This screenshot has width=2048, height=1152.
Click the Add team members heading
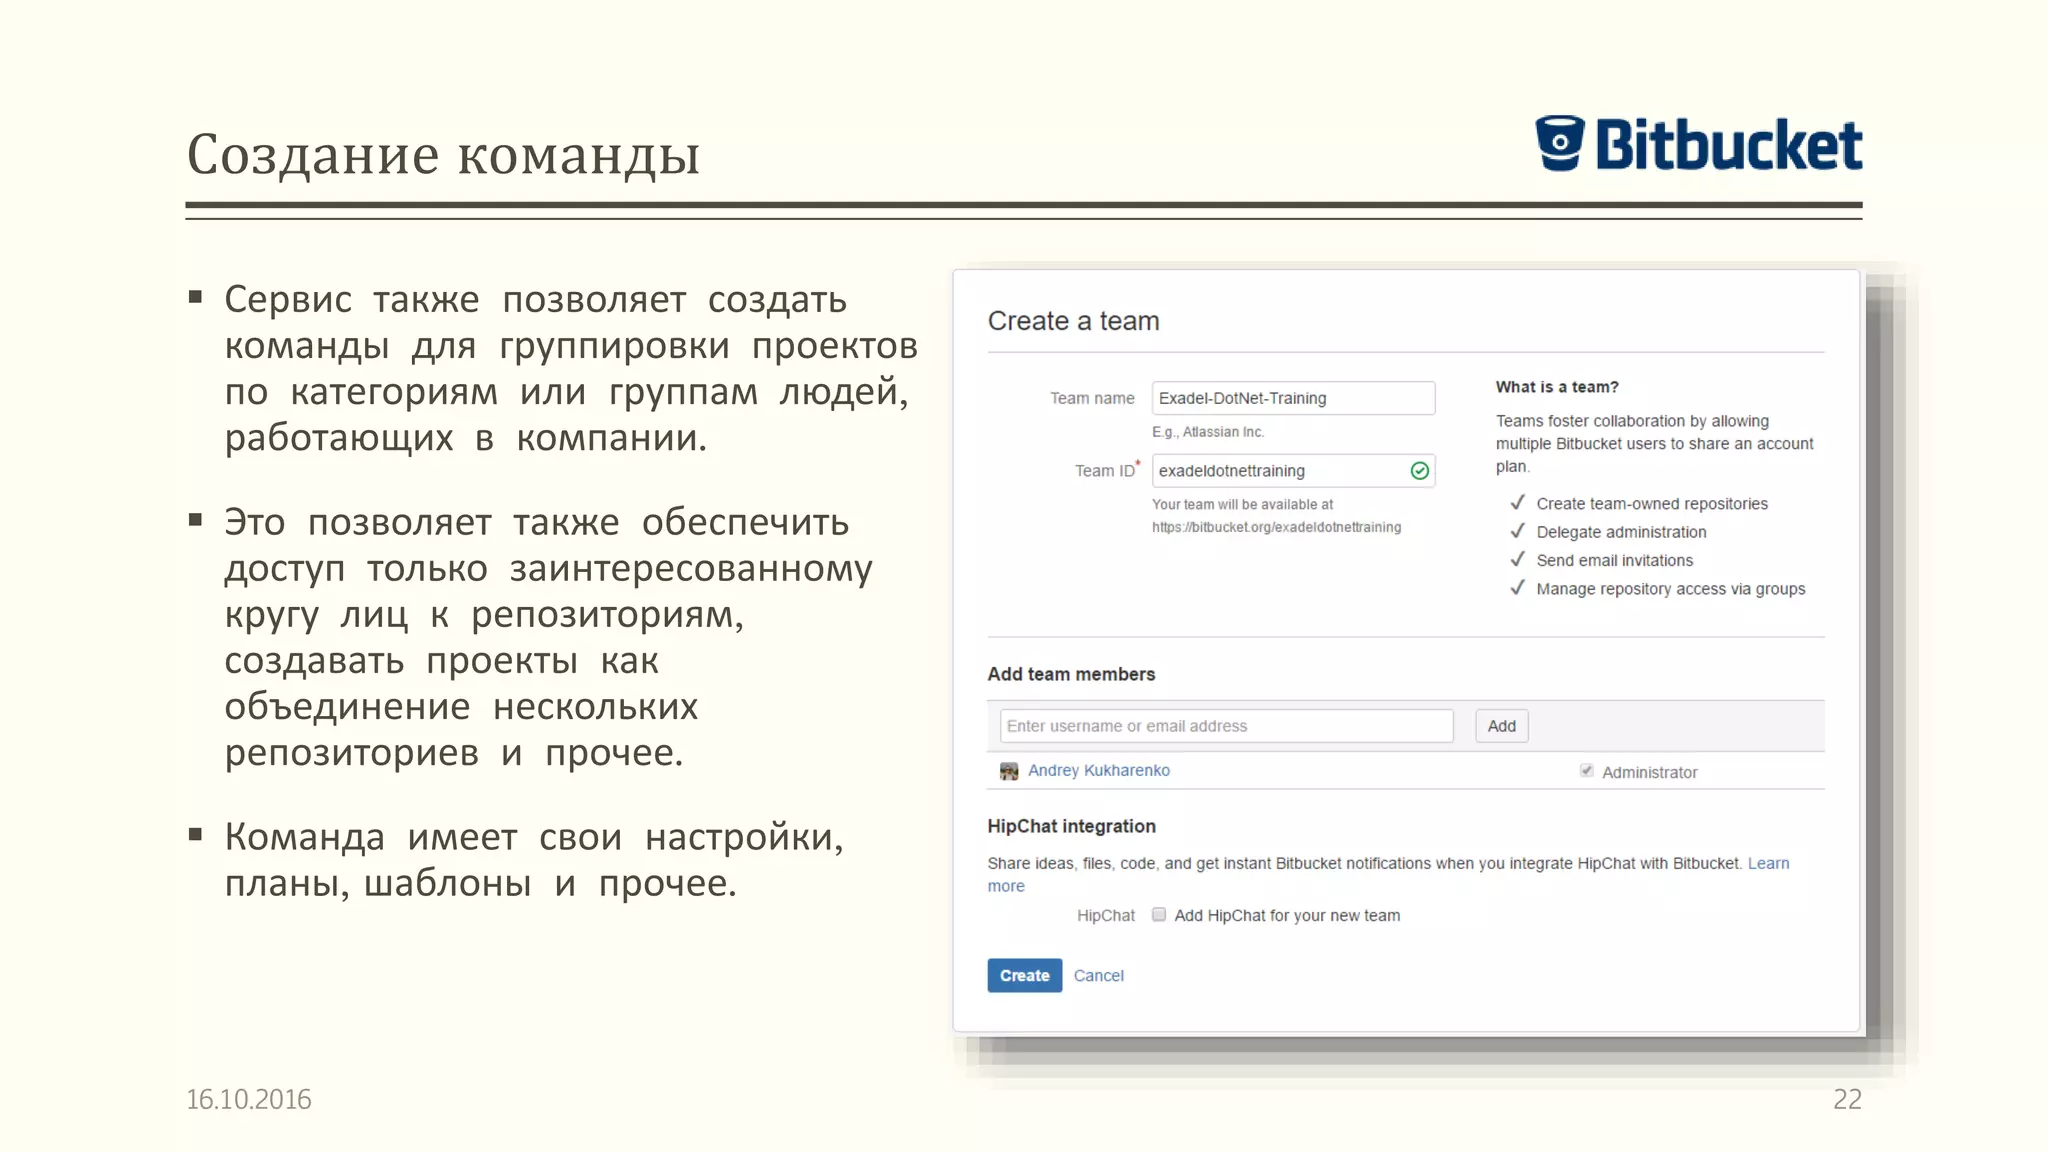1071,674
